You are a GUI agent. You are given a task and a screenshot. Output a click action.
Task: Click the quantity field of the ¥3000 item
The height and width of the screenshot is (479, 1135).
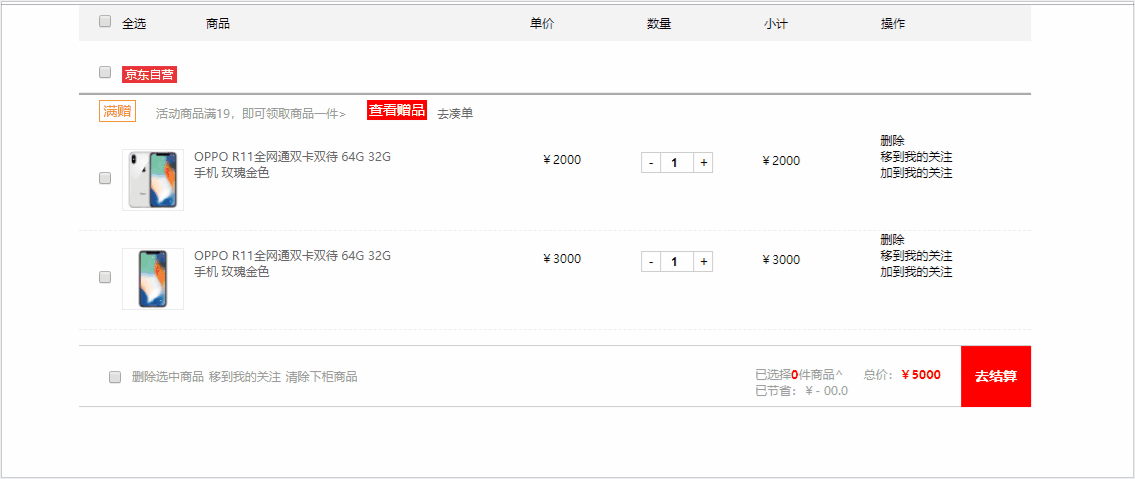coord(677,262)
